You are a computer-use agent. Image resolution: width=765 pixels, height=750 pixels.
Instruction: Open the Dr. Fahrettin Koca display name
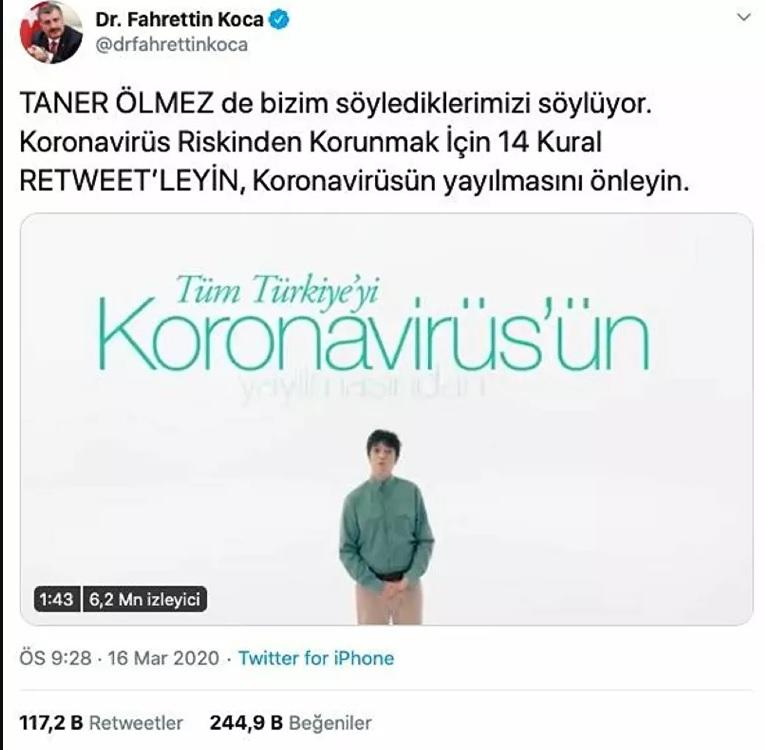(x=180, y=20)
